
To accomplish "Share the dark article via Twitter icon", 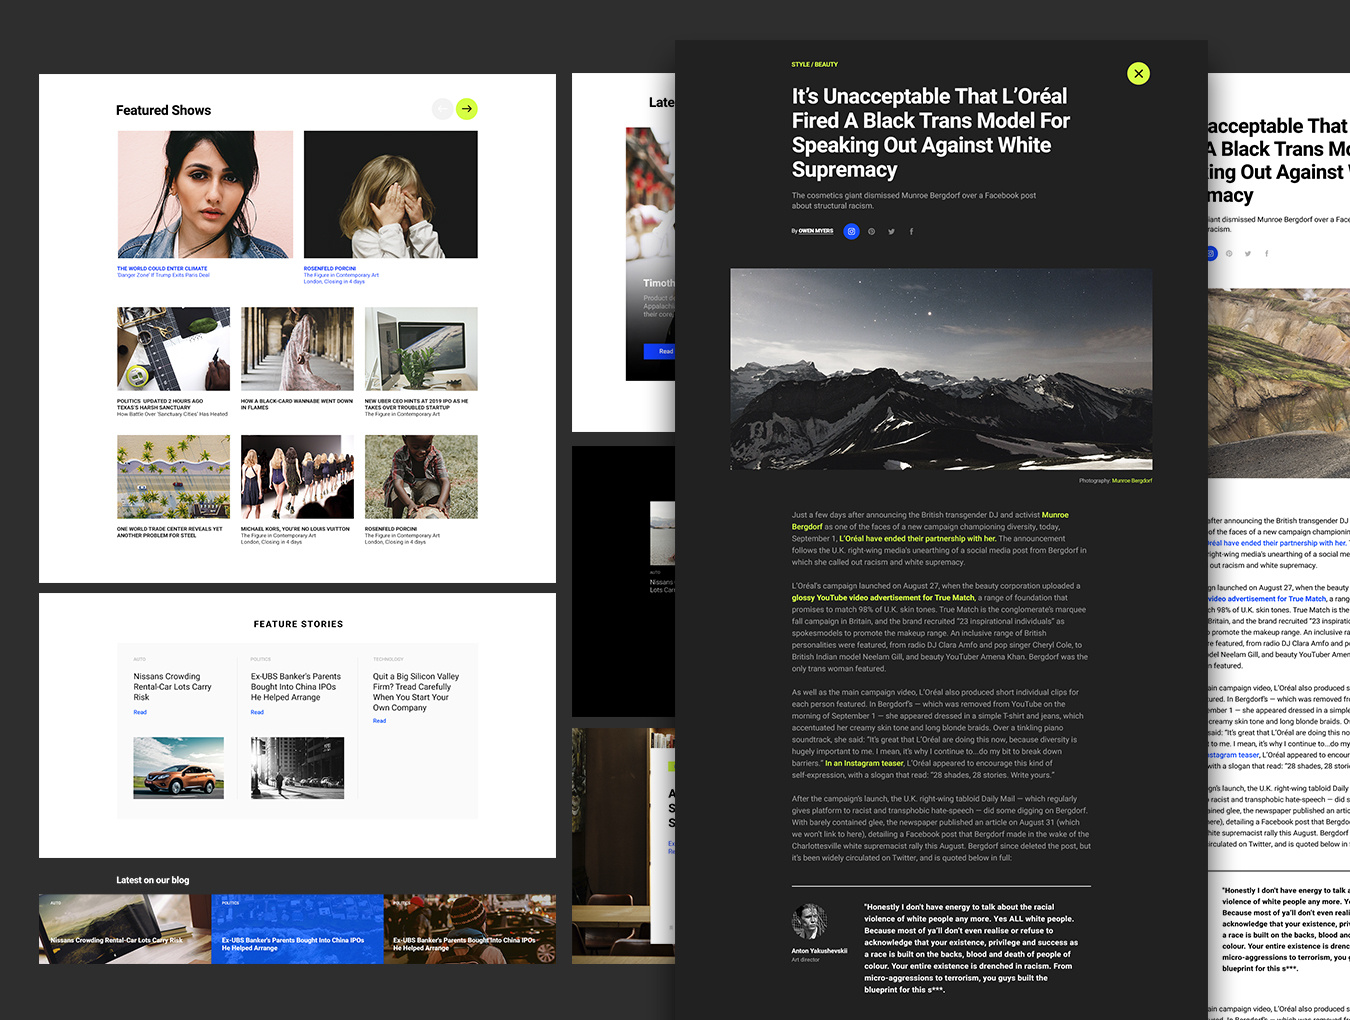I will pyautogui.click(x=891, y=231).
